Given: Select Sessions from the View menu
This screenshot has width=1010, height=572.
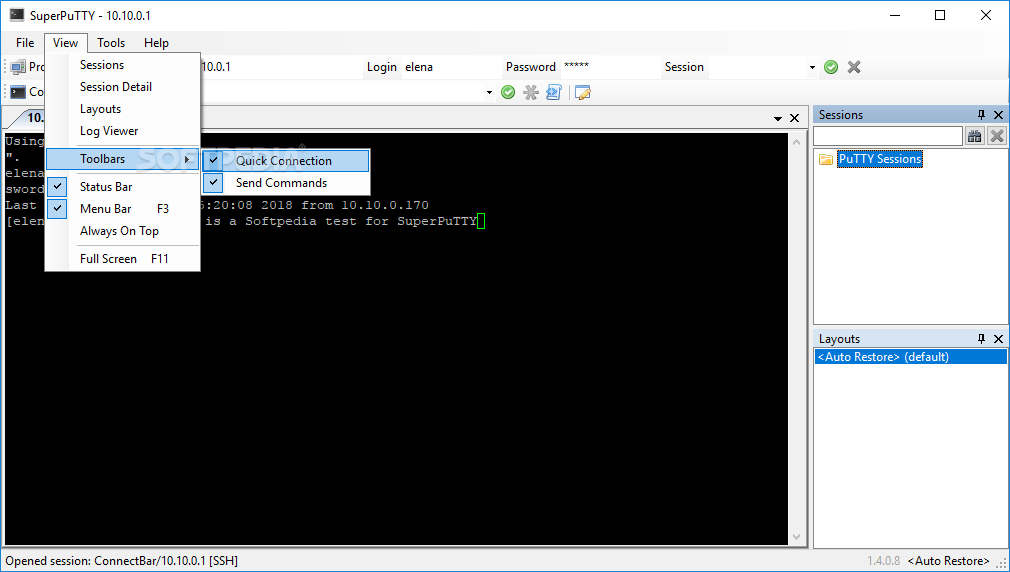Looking at the screenshot, I should click(122, 65).
